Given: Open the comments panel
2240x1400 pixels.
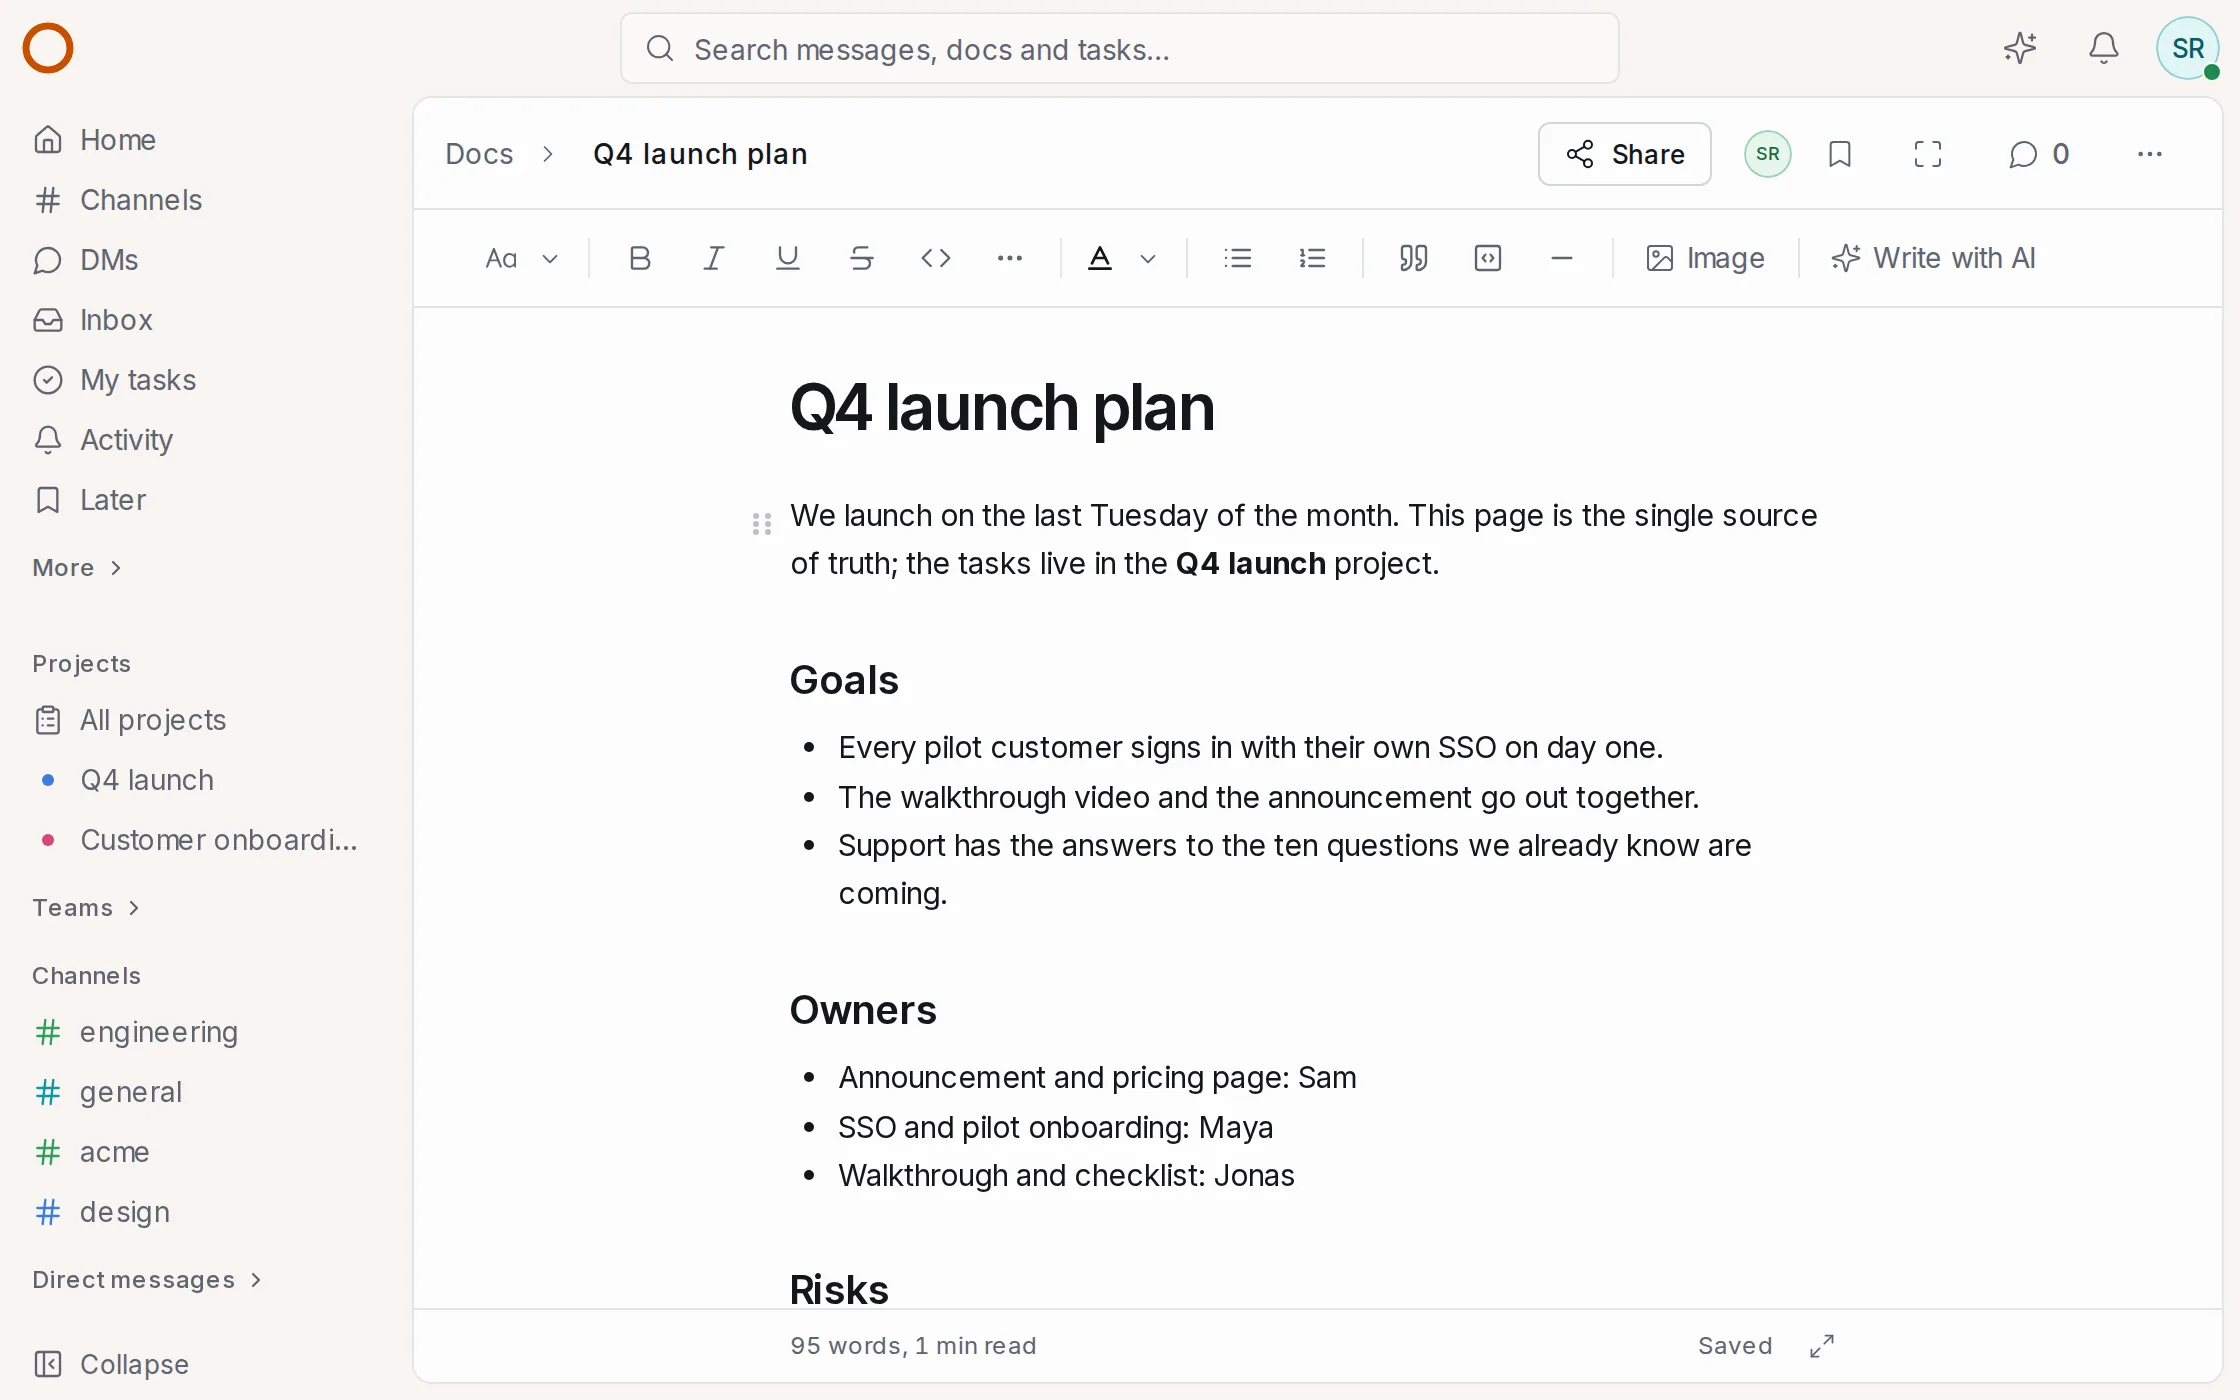Looking at the screenshot, I should tap(2039, 154).
